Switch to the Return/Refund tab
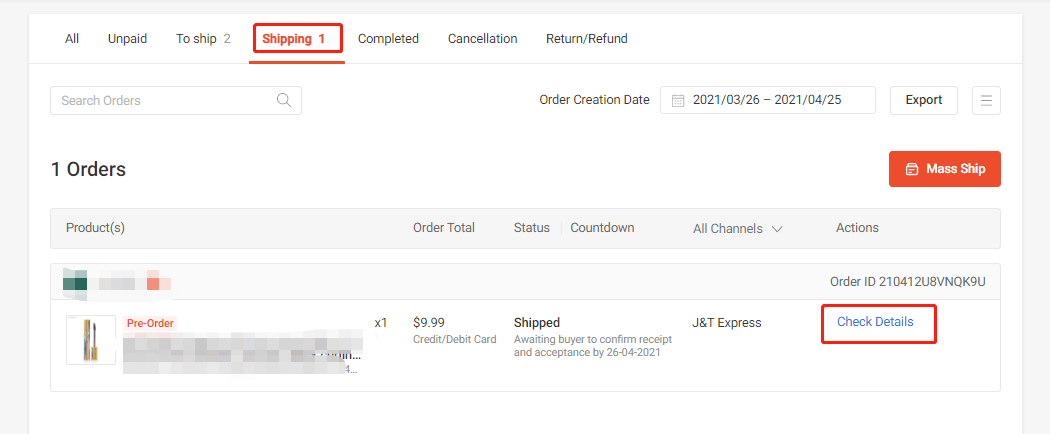Viewport: 1050px width, 434px height. (x=586, y=39)
